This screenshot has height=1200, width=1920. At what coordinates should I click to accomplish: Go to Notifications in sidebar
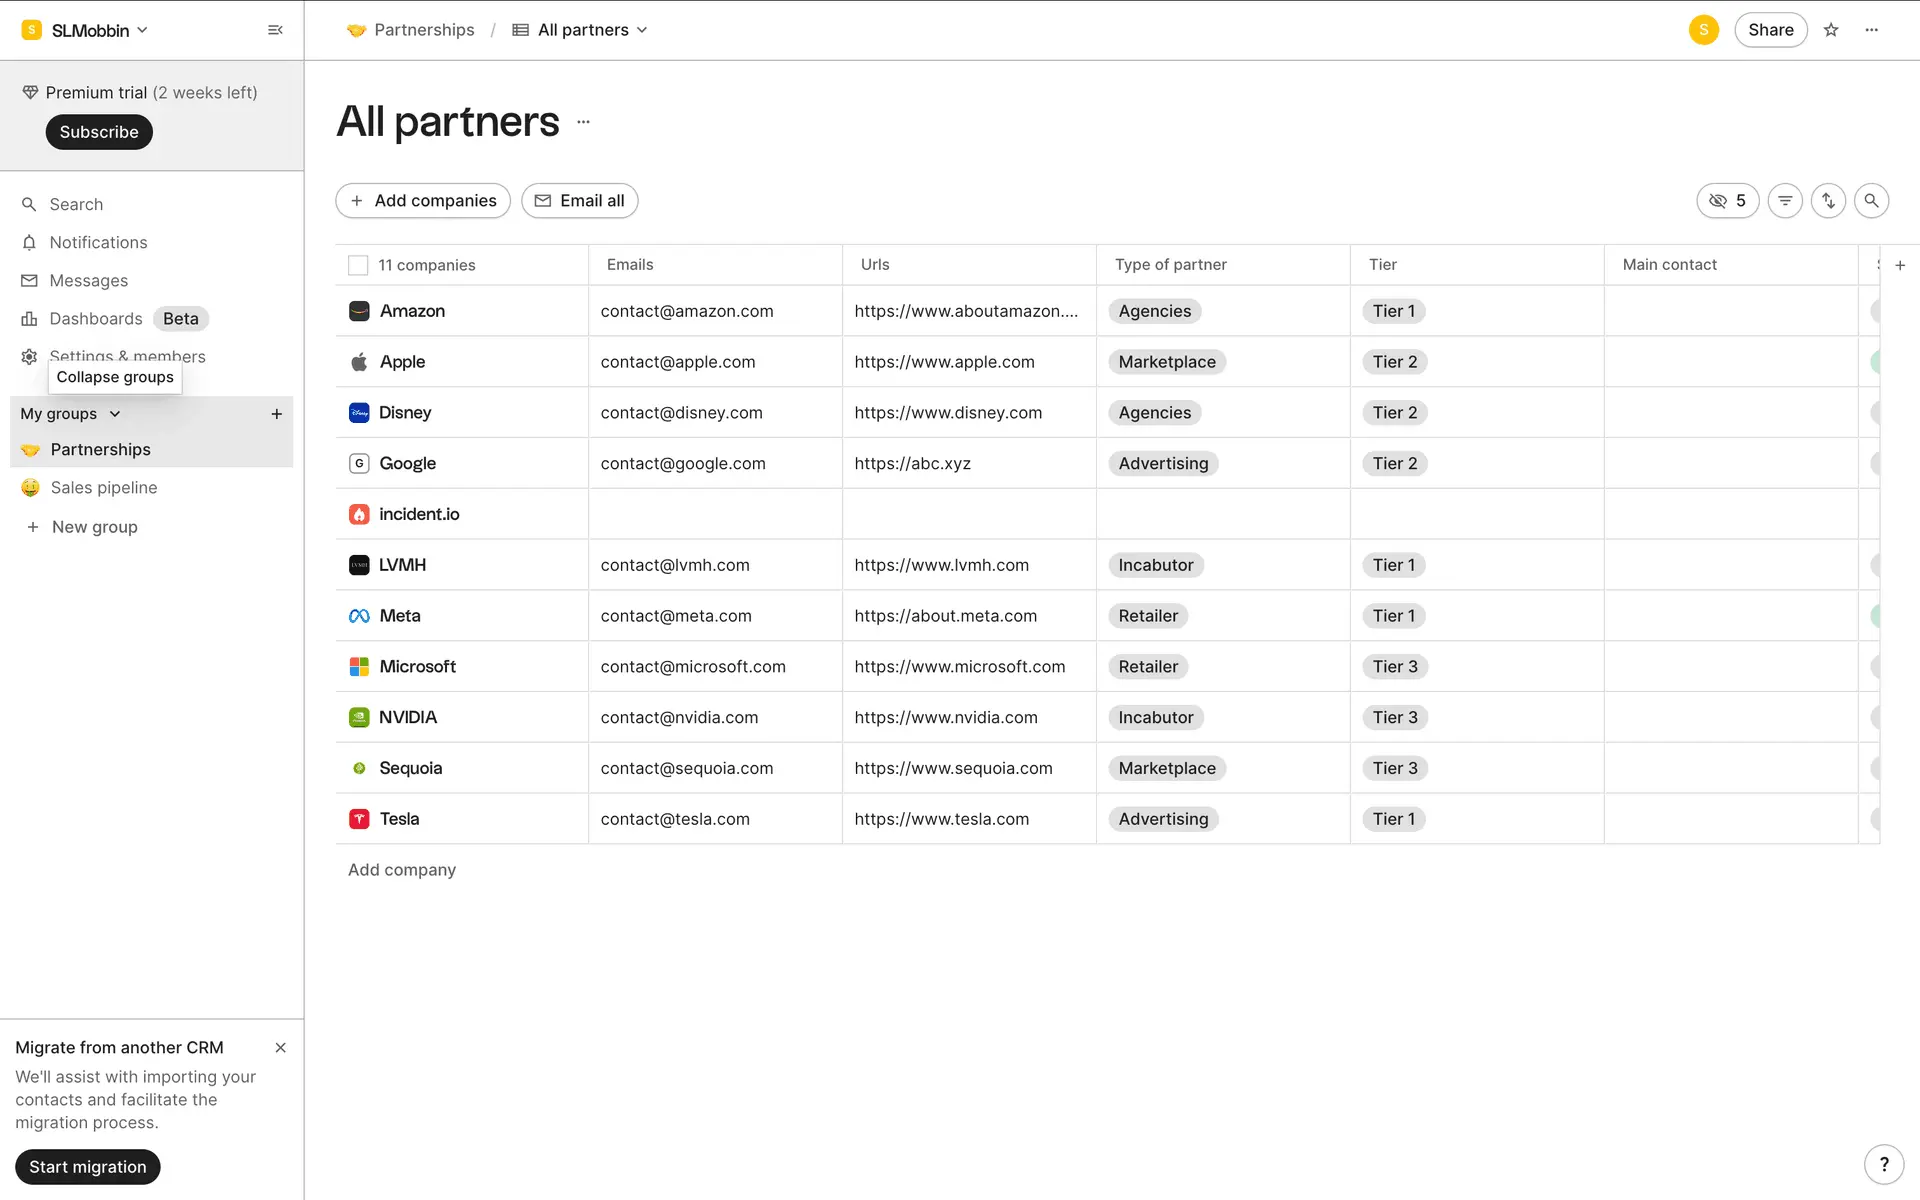click(98, 243)
